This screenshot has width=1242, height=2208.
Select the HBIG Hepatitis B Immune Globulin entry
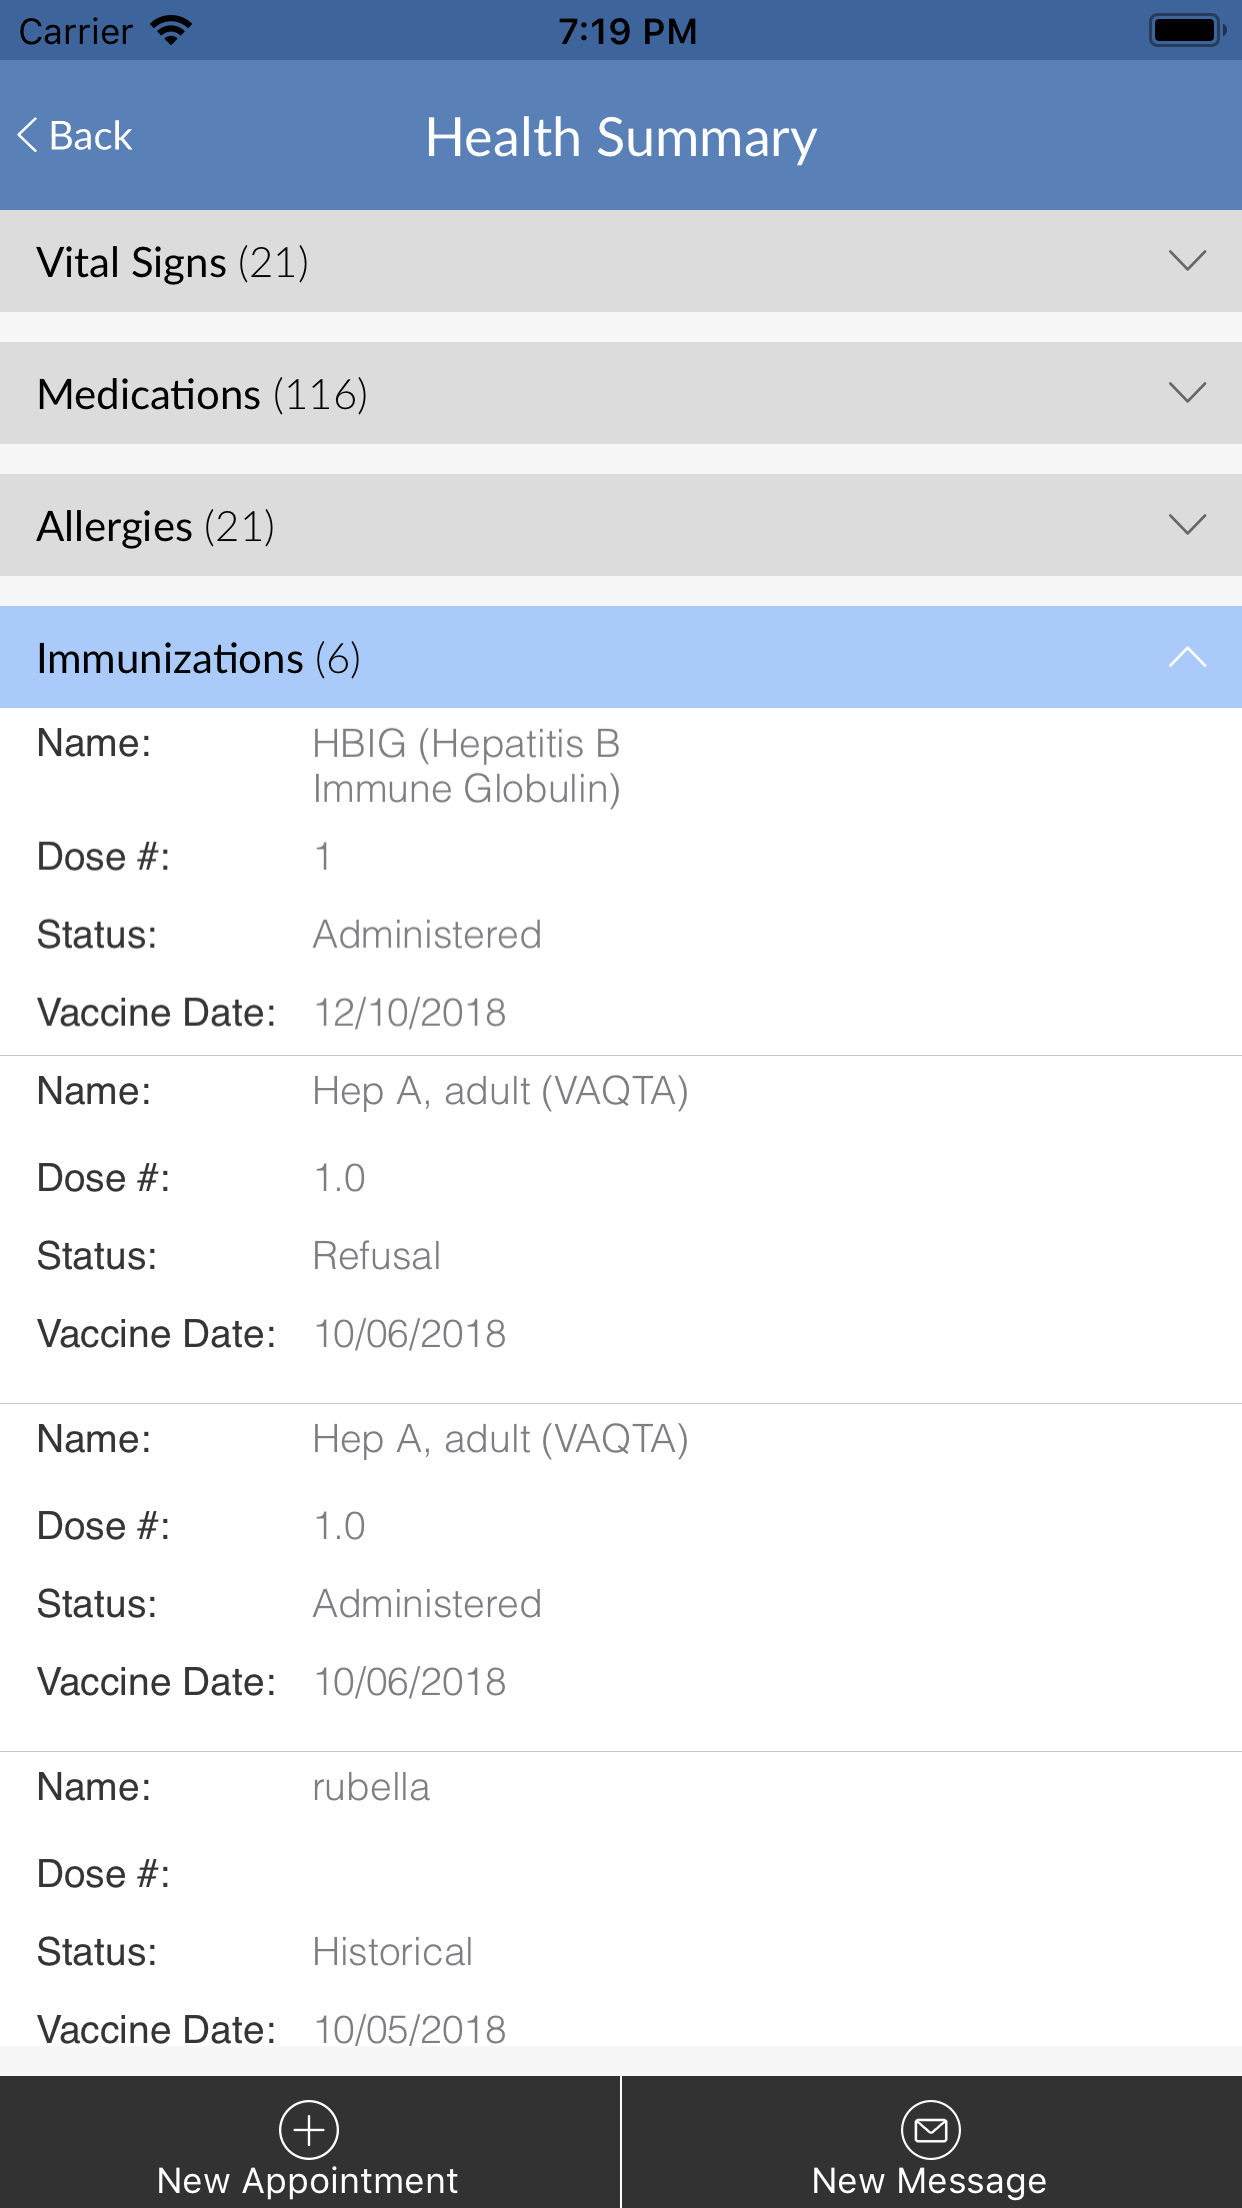pyautogui.click(x=466, y=766)
